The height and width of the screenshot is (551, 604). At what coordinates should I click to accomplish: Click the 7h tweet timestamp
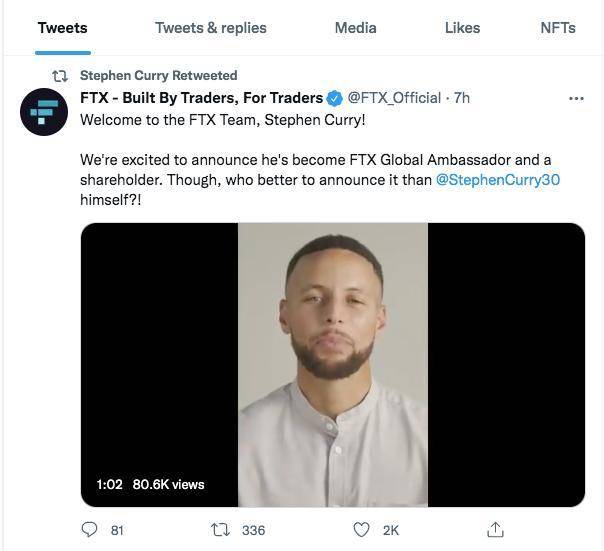click(x=462, y=98)
